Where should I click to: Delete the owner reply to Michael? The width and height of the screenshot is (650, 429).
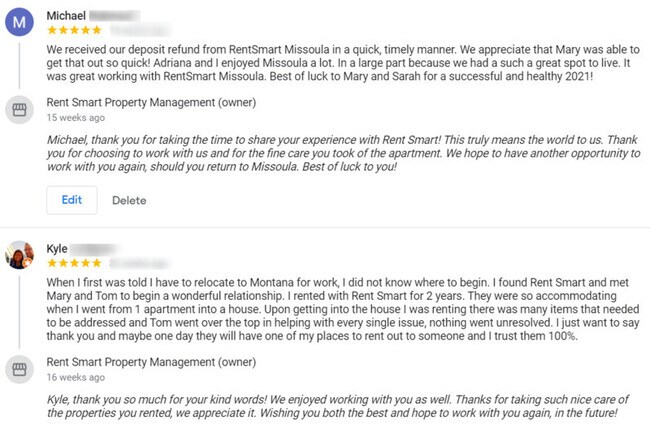pos(129,200)
